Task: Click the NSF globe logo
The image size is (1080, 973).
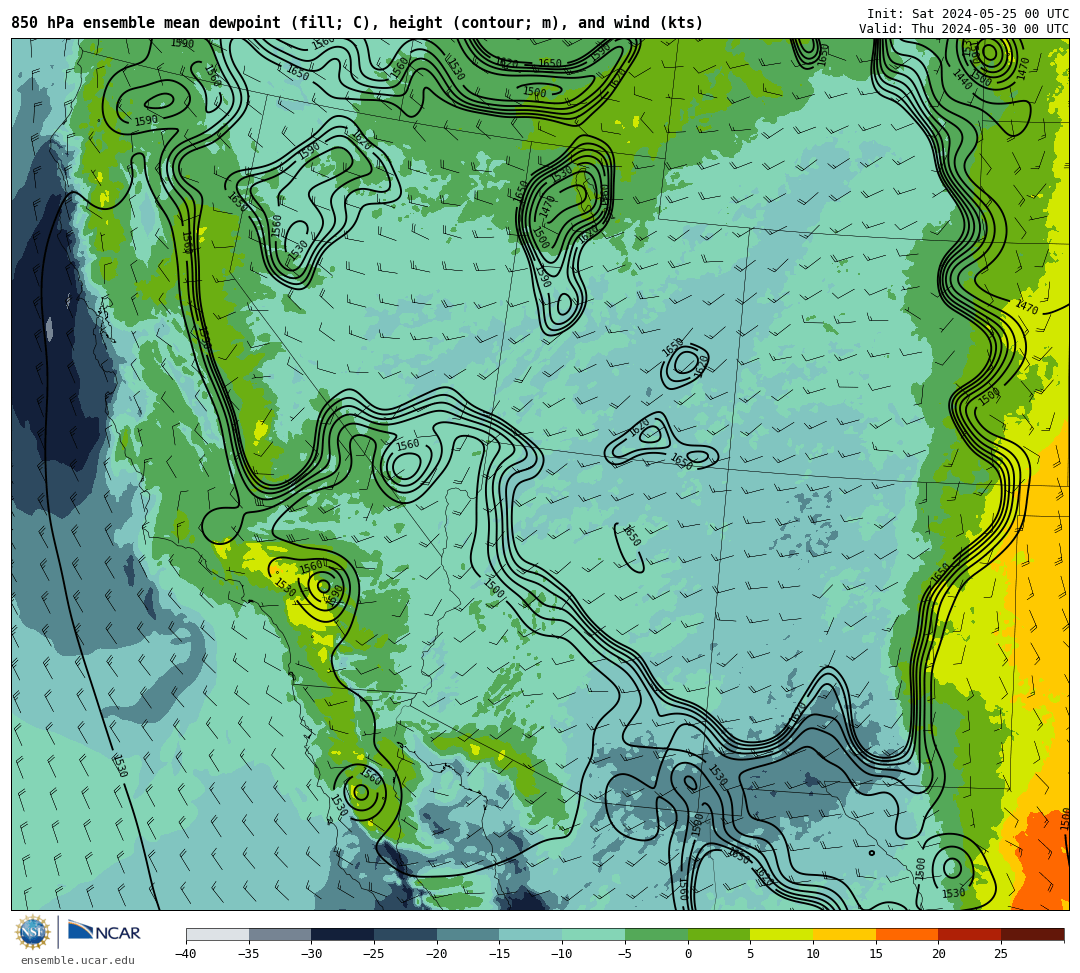Action: tap(33, 932)
